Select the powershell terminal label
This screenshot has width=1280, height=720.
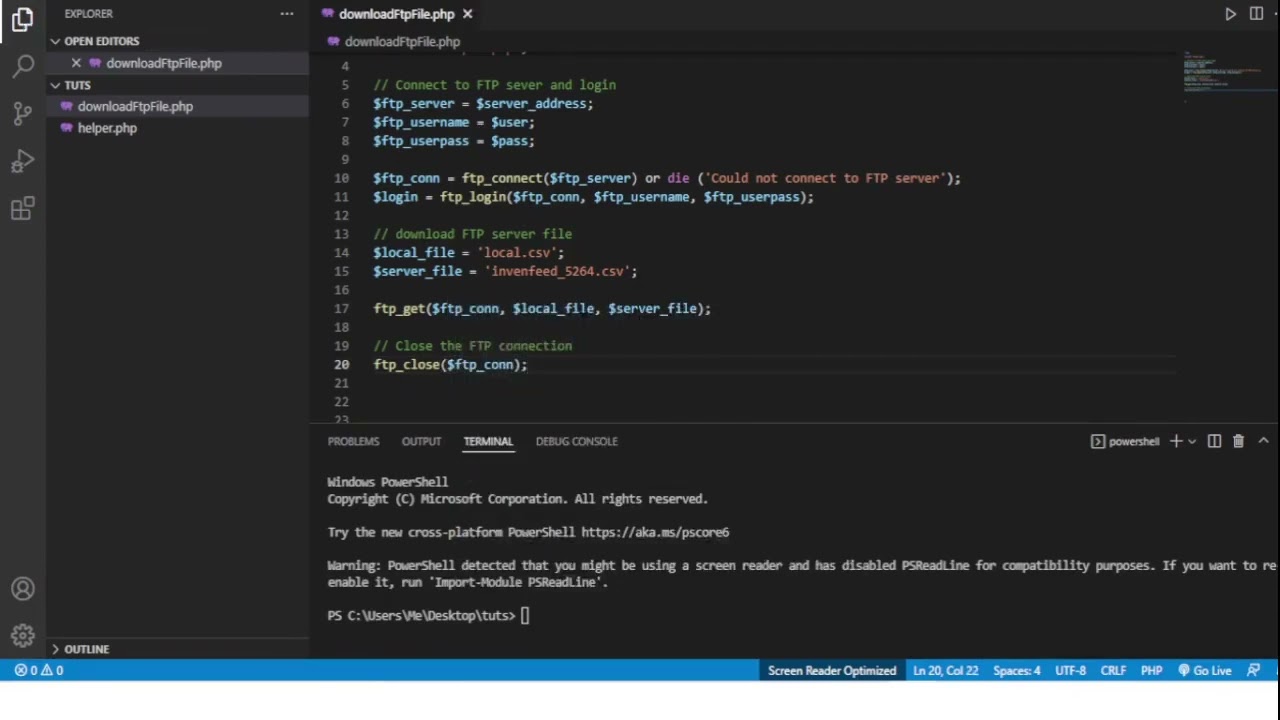[1125, 441]
